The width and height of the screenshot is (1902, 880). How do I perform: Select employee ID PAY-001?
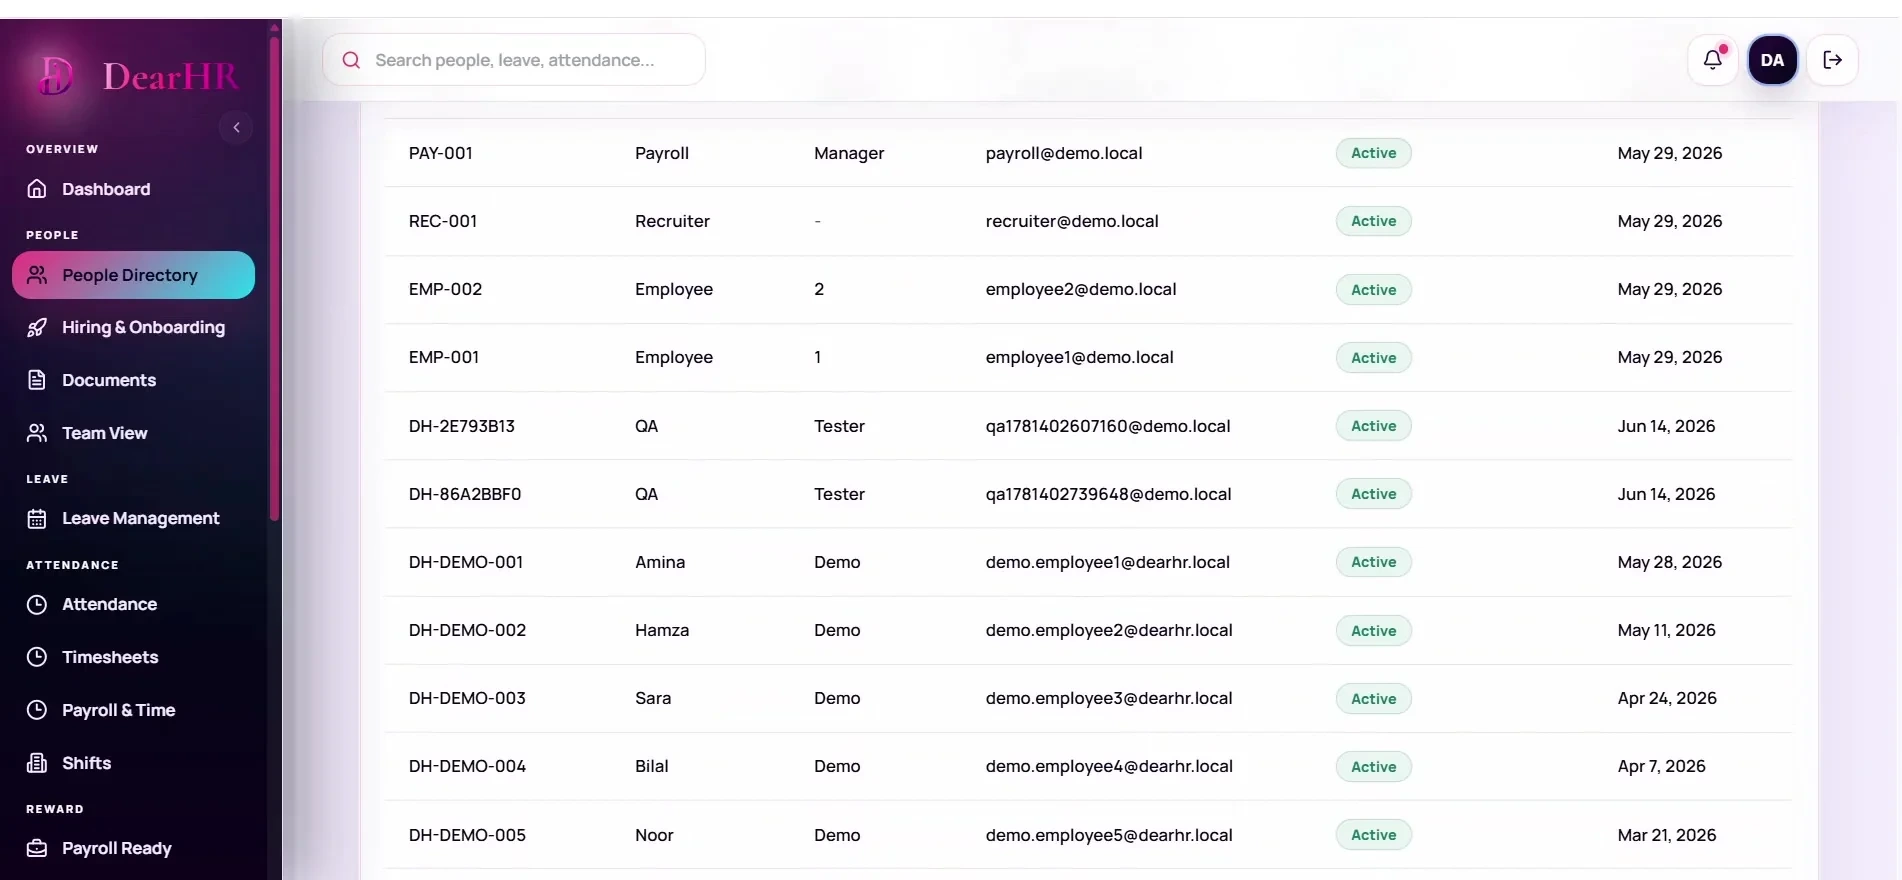441,153
